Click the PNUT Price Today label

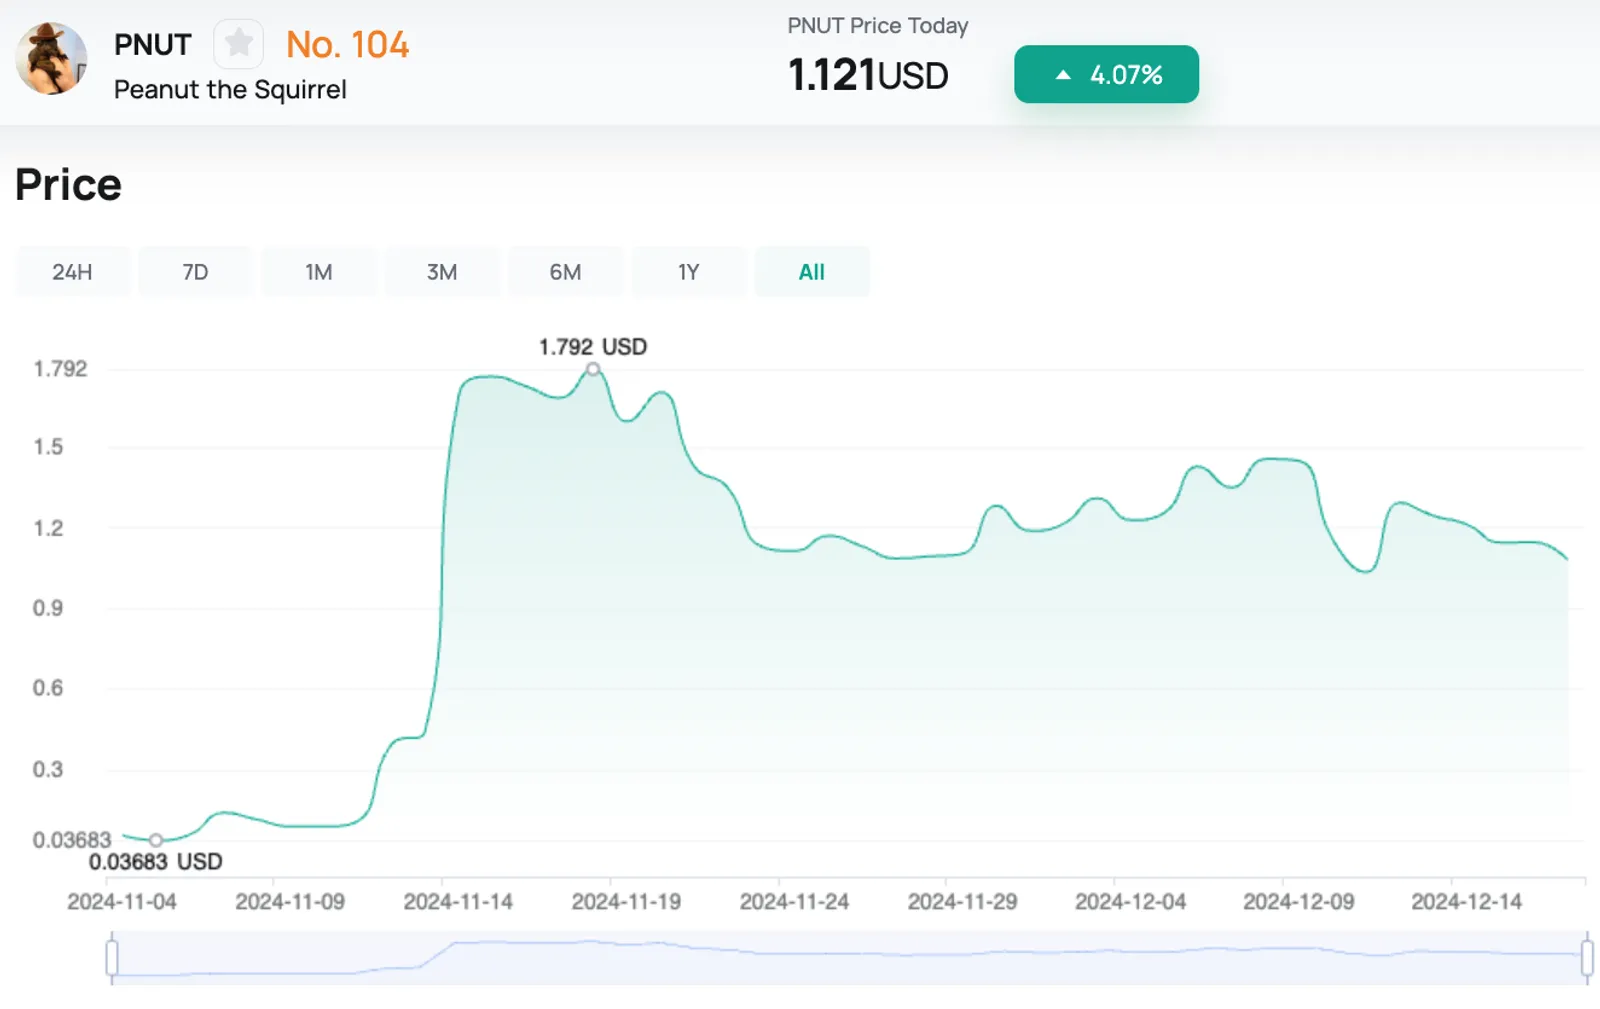(x=878, y=26)
